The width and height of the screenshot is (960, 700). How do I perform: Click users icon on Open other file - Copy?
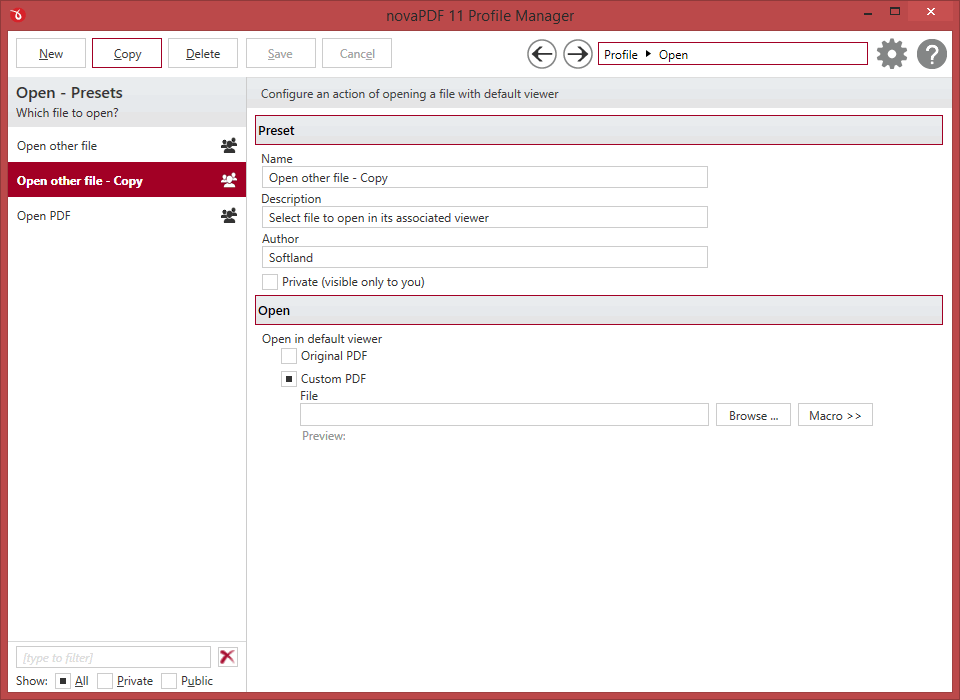point(229,181)
